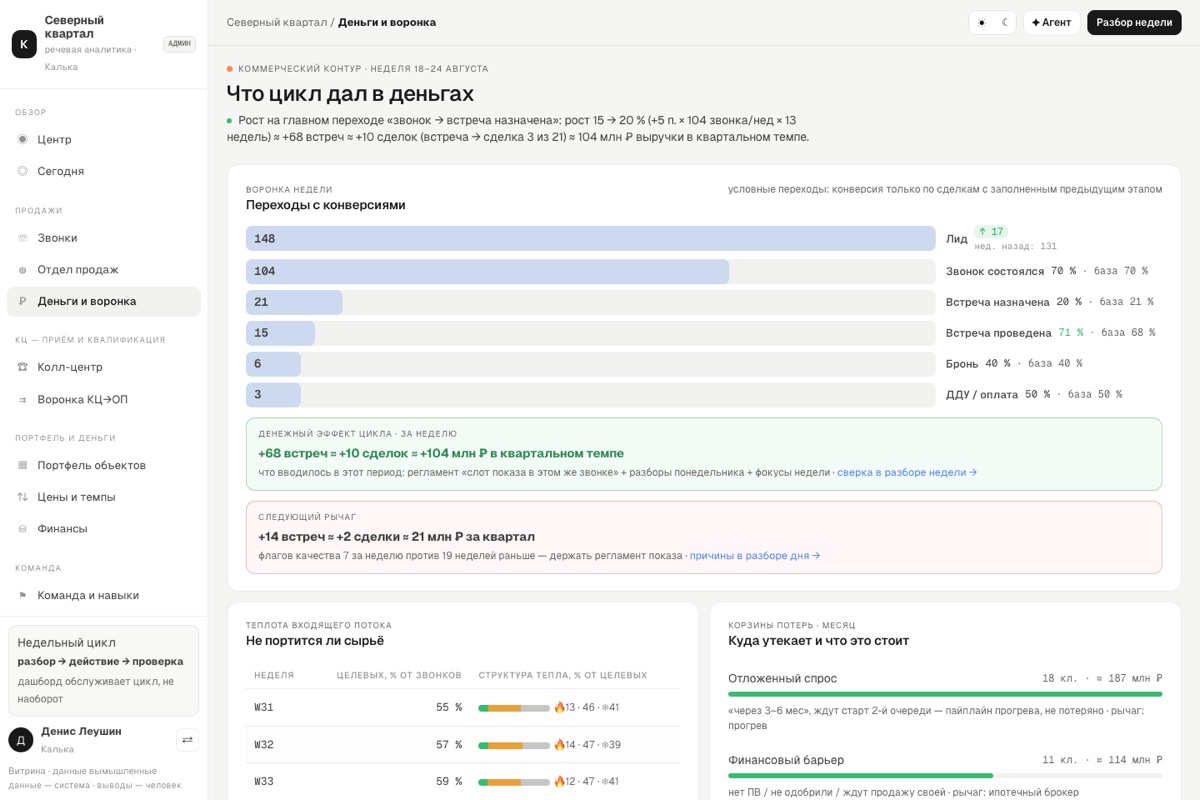The height and width of the screenshot is (800, 1200).
Task: Click the Финансовый барьер progress bar
Action: pos(945,776)
